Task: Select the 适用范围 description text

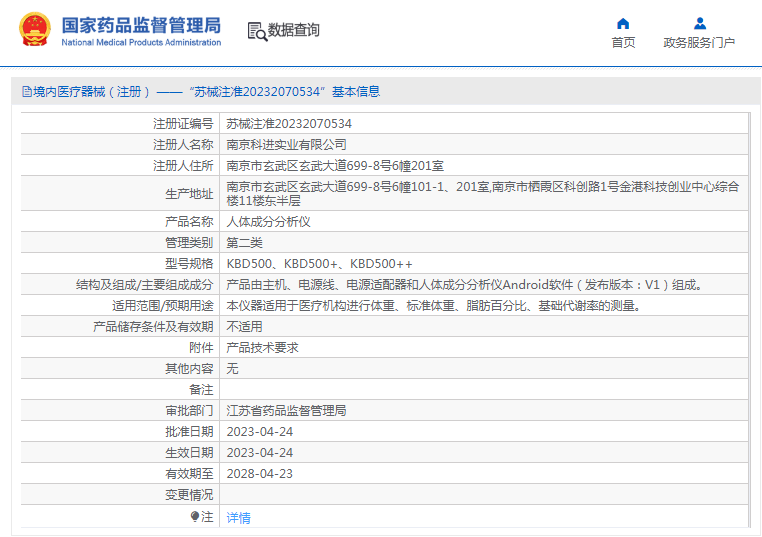Action: click(x=434, y=306)
